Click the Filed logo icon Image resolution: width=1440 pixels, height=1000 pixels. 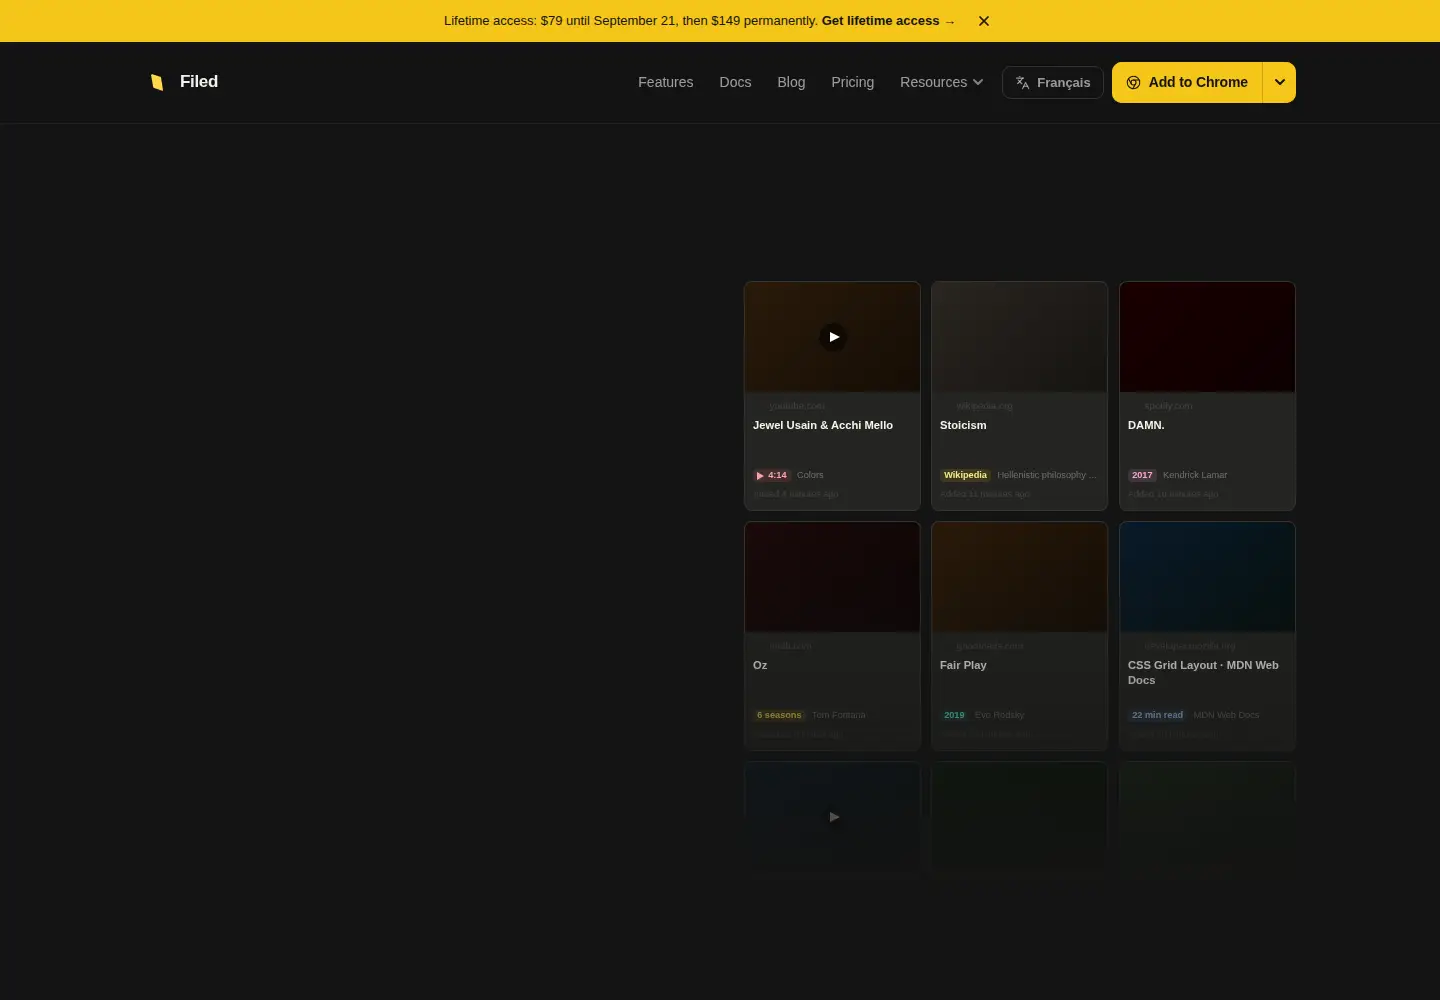[157, 82]
